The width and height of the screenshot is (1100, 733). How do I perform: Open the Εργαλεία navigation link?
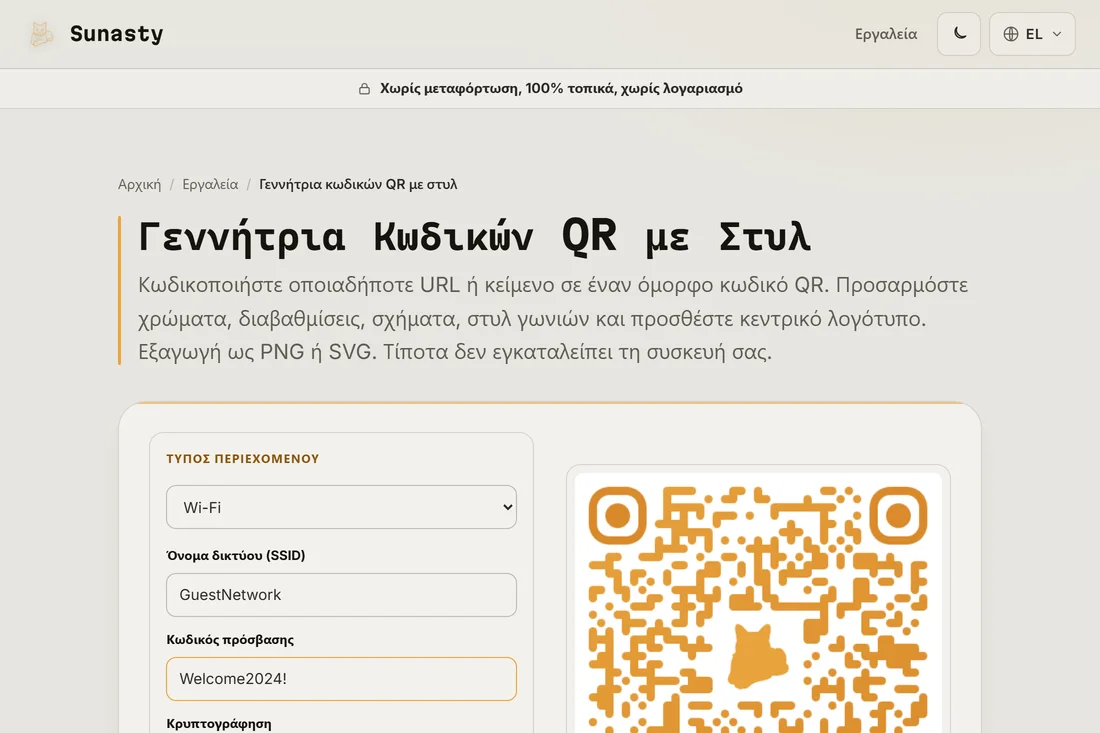[x=885, y=34]
